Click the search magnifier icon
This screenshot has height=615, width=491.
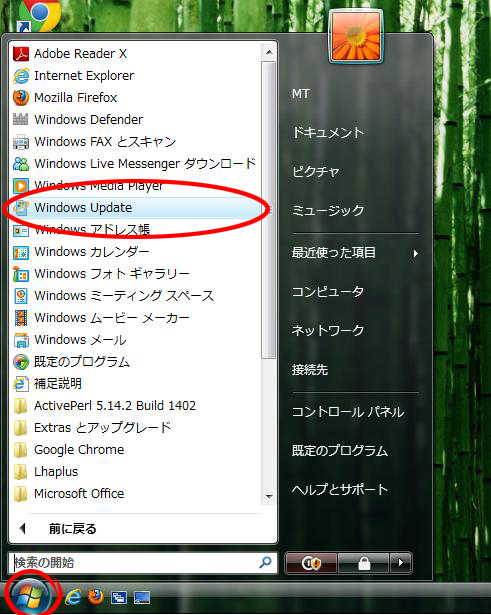(x=266, y=563)
